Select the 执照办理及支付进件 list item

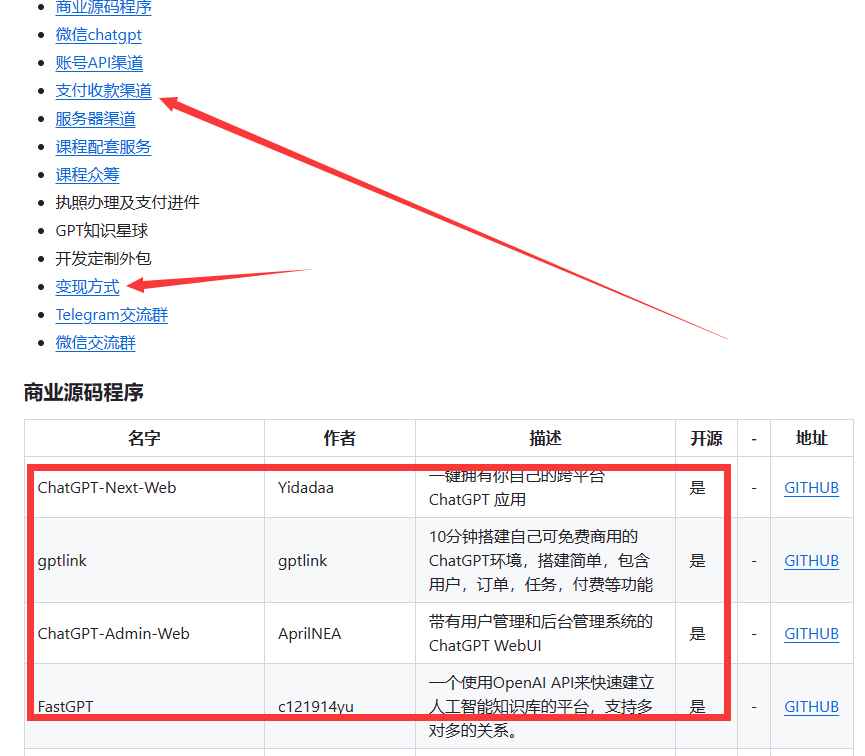coord(127,203)
